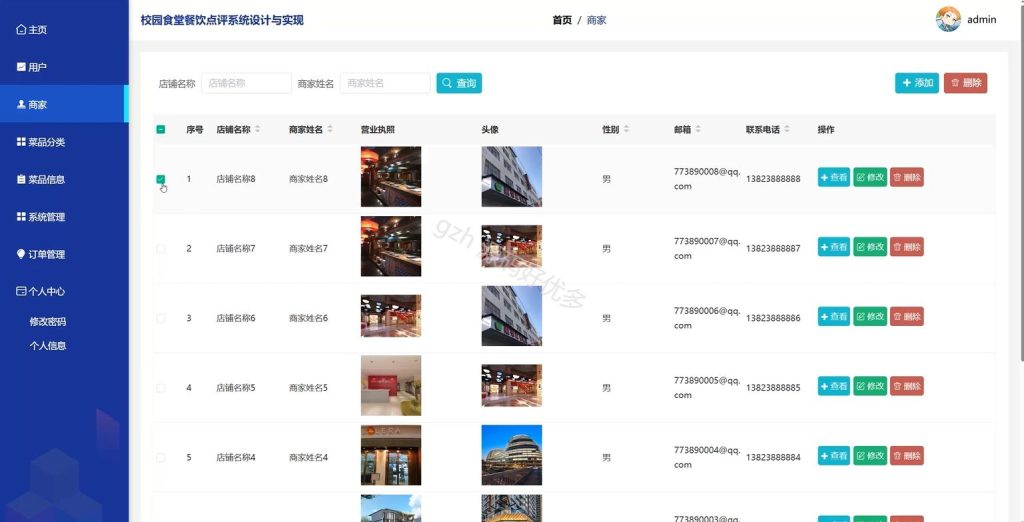Click 查看 for 店铺名称4 row
This screenshot has height=522, width=1024.
tap(834, 456)
